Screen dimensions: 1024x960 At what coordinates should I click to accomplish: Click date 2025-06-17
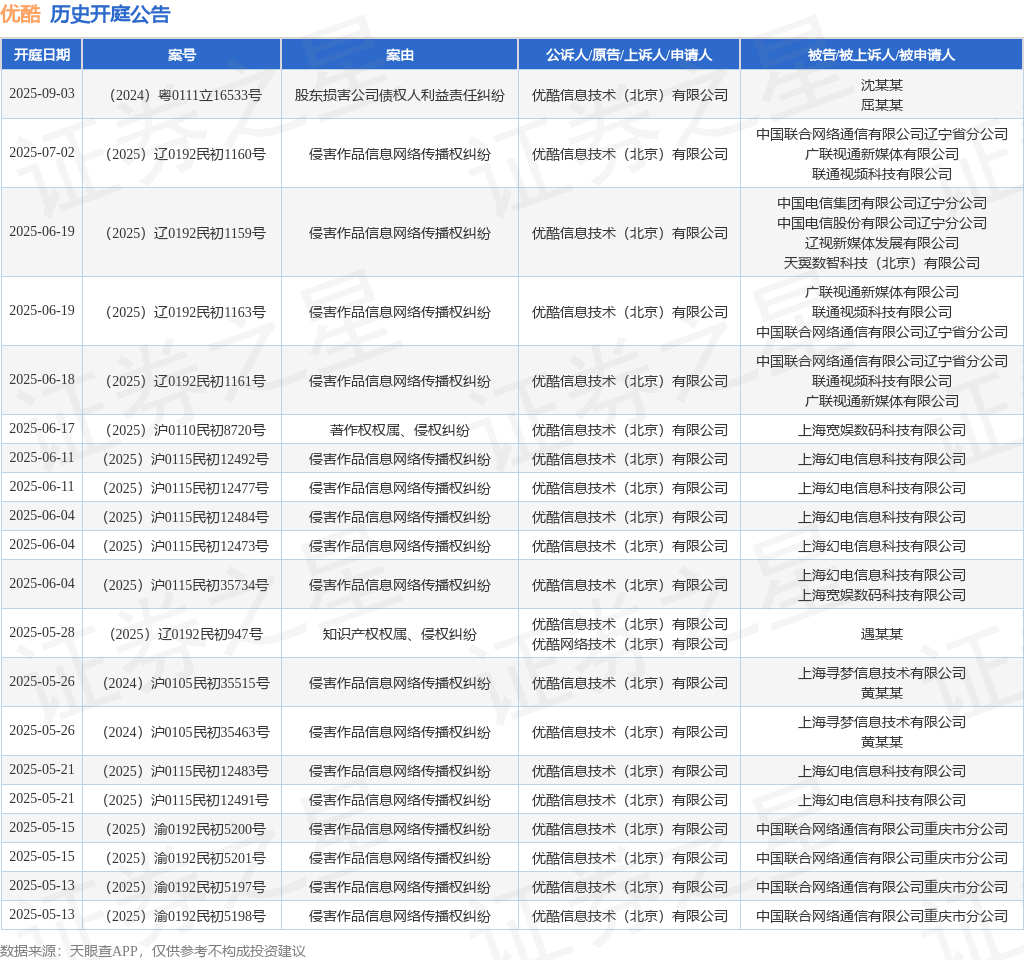(42, 428)
